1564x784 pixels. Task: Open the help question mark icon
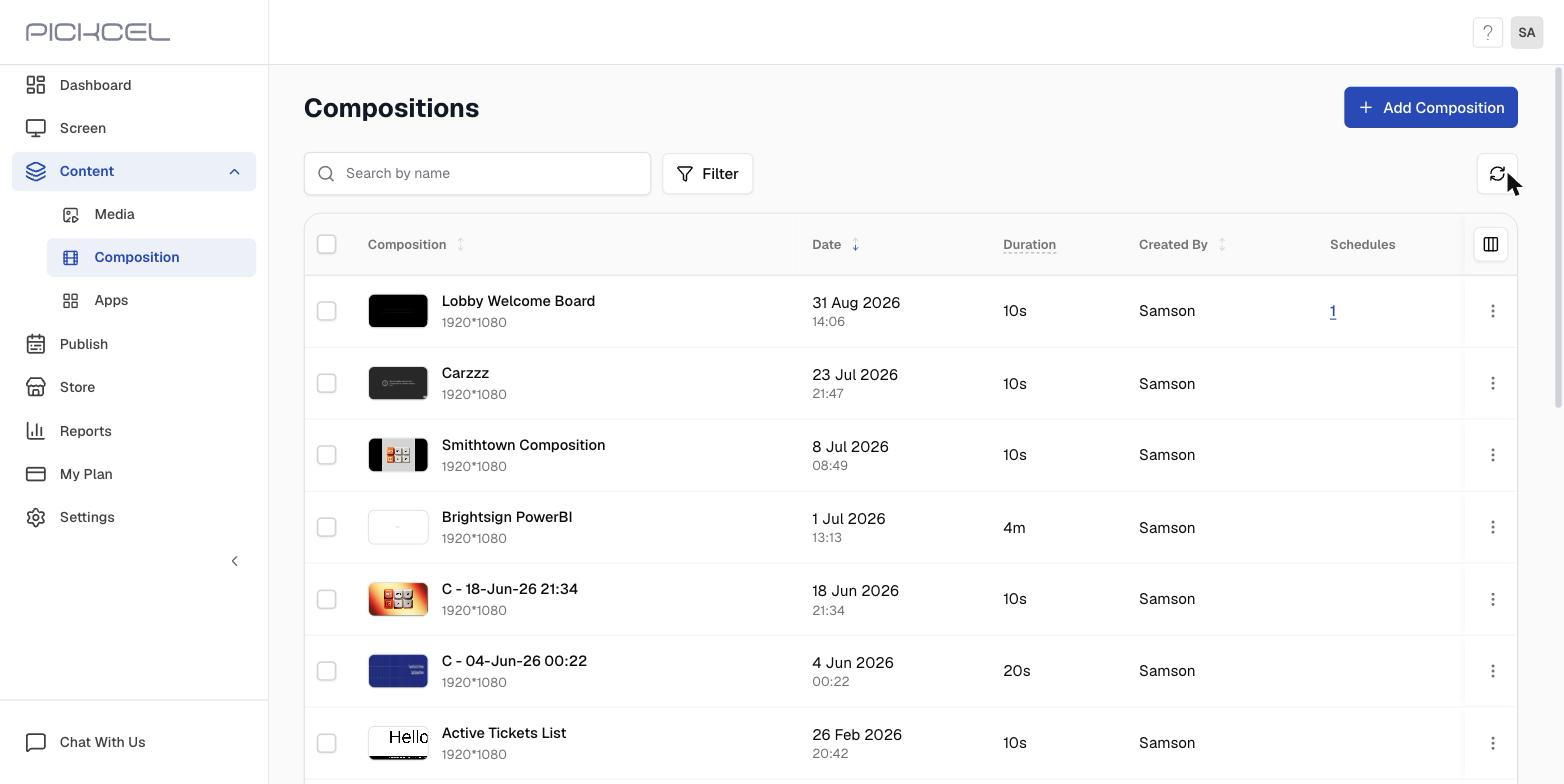click(x=1487, y=33)
